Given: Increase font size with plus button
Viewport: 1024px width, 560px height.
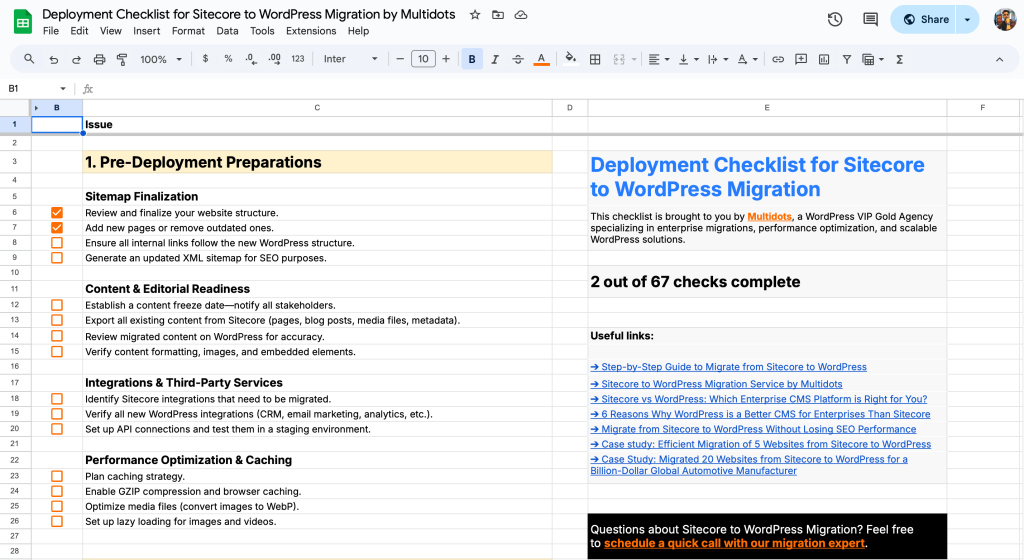Looking at the screenshot, I should click(x=446, y=59).
